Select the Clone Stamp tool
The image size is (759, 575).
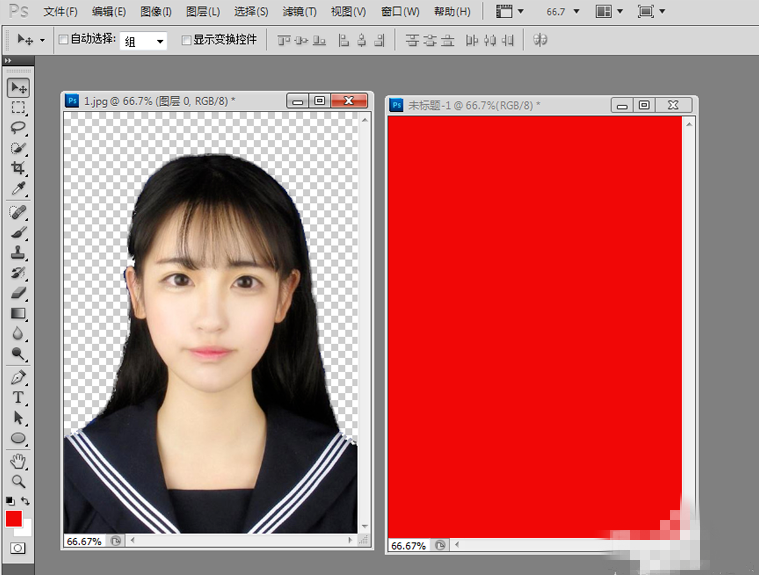coord(18,253)
